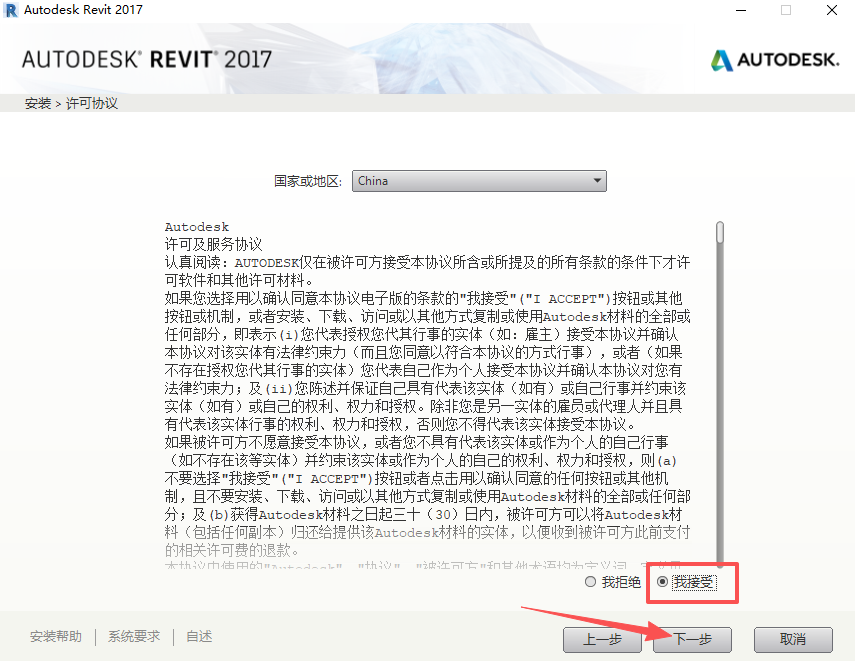This screenshot has height=661, width=855.
Task: Click the 许可及服务协议 heading text
Action: pos(213,244)
